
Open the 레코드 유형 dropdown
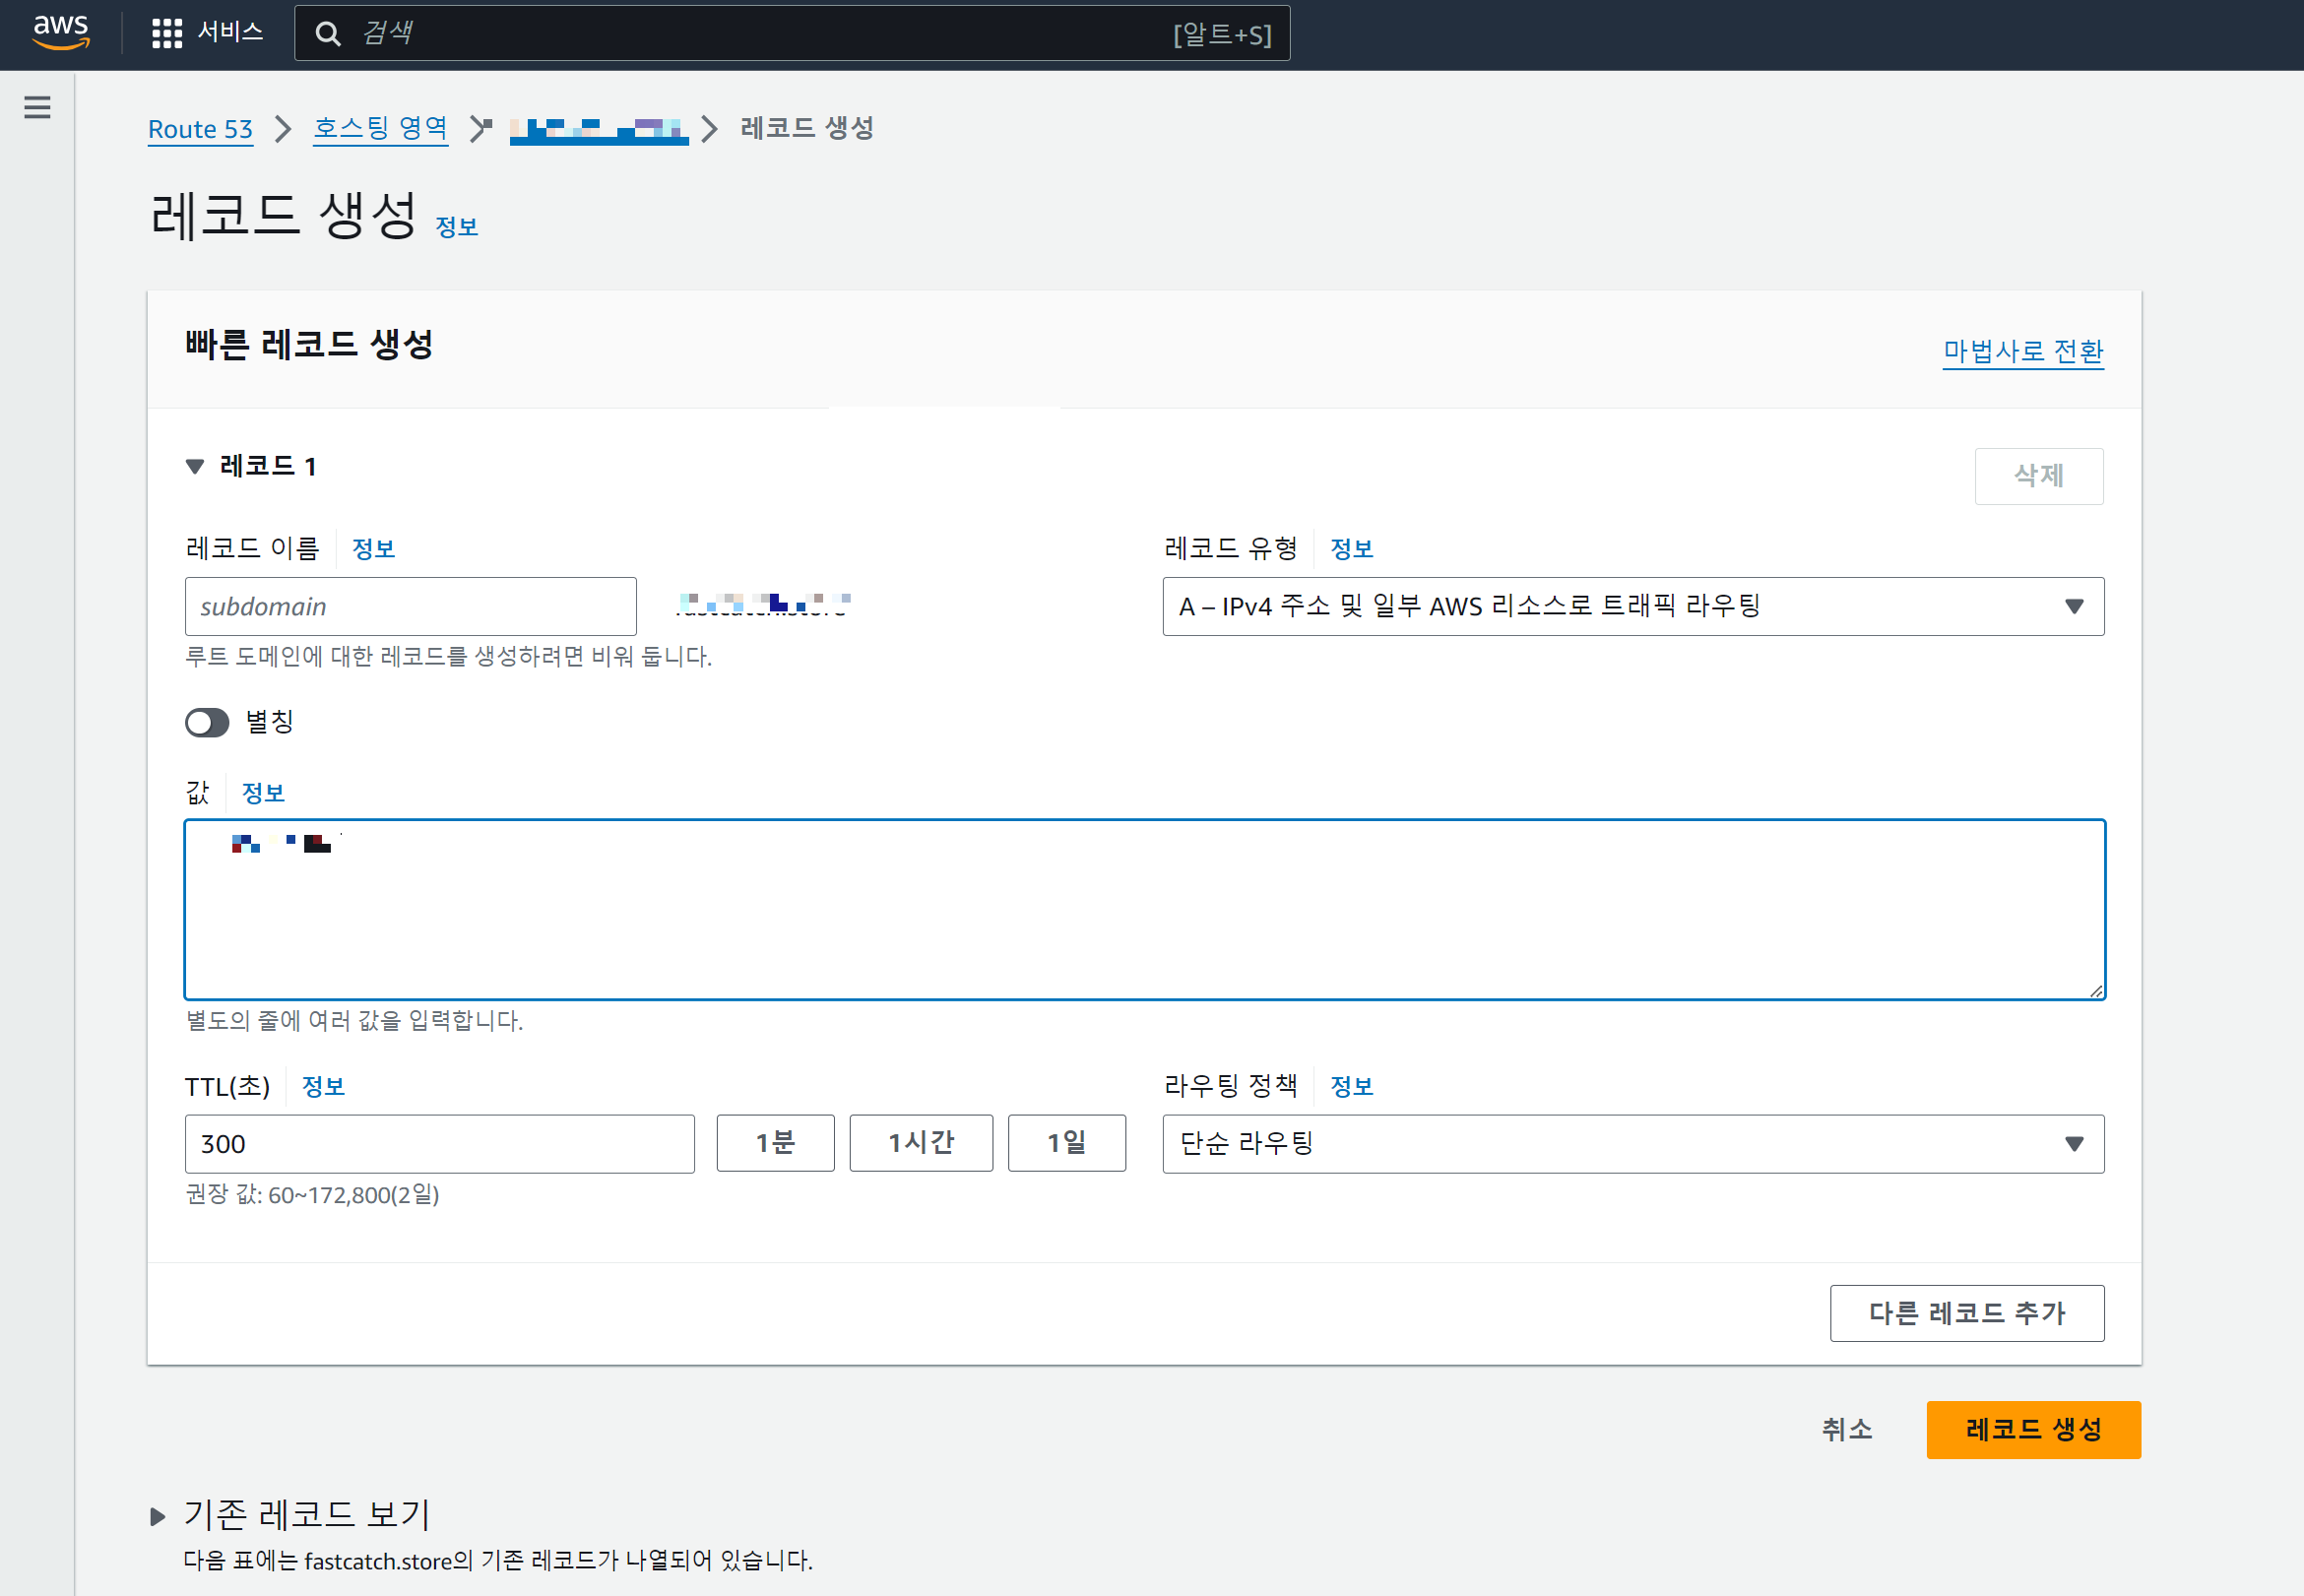coord(1632,606)
